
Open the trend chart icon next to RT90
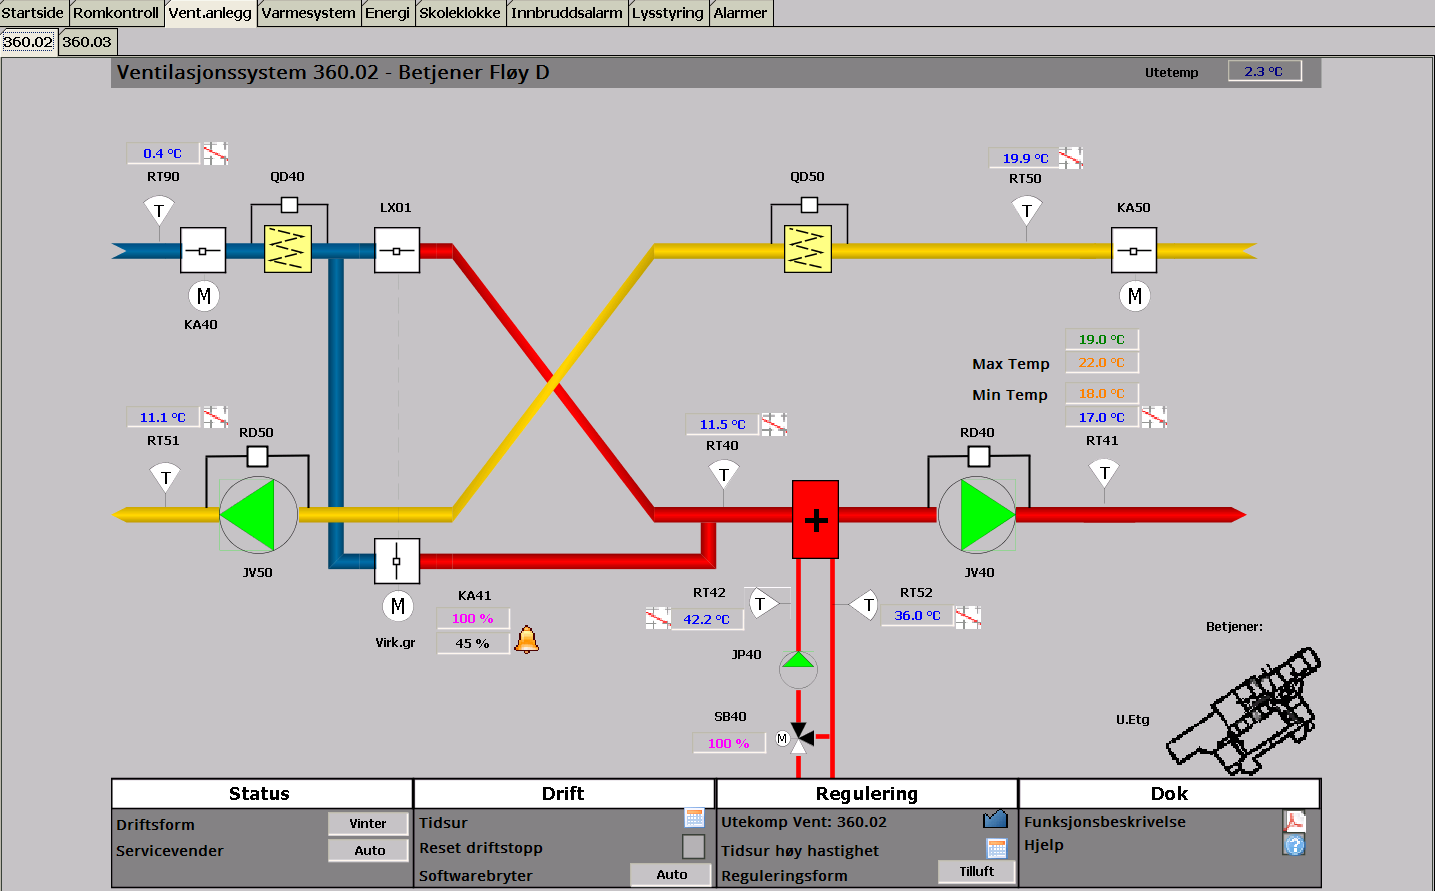[x=215, y=153]
